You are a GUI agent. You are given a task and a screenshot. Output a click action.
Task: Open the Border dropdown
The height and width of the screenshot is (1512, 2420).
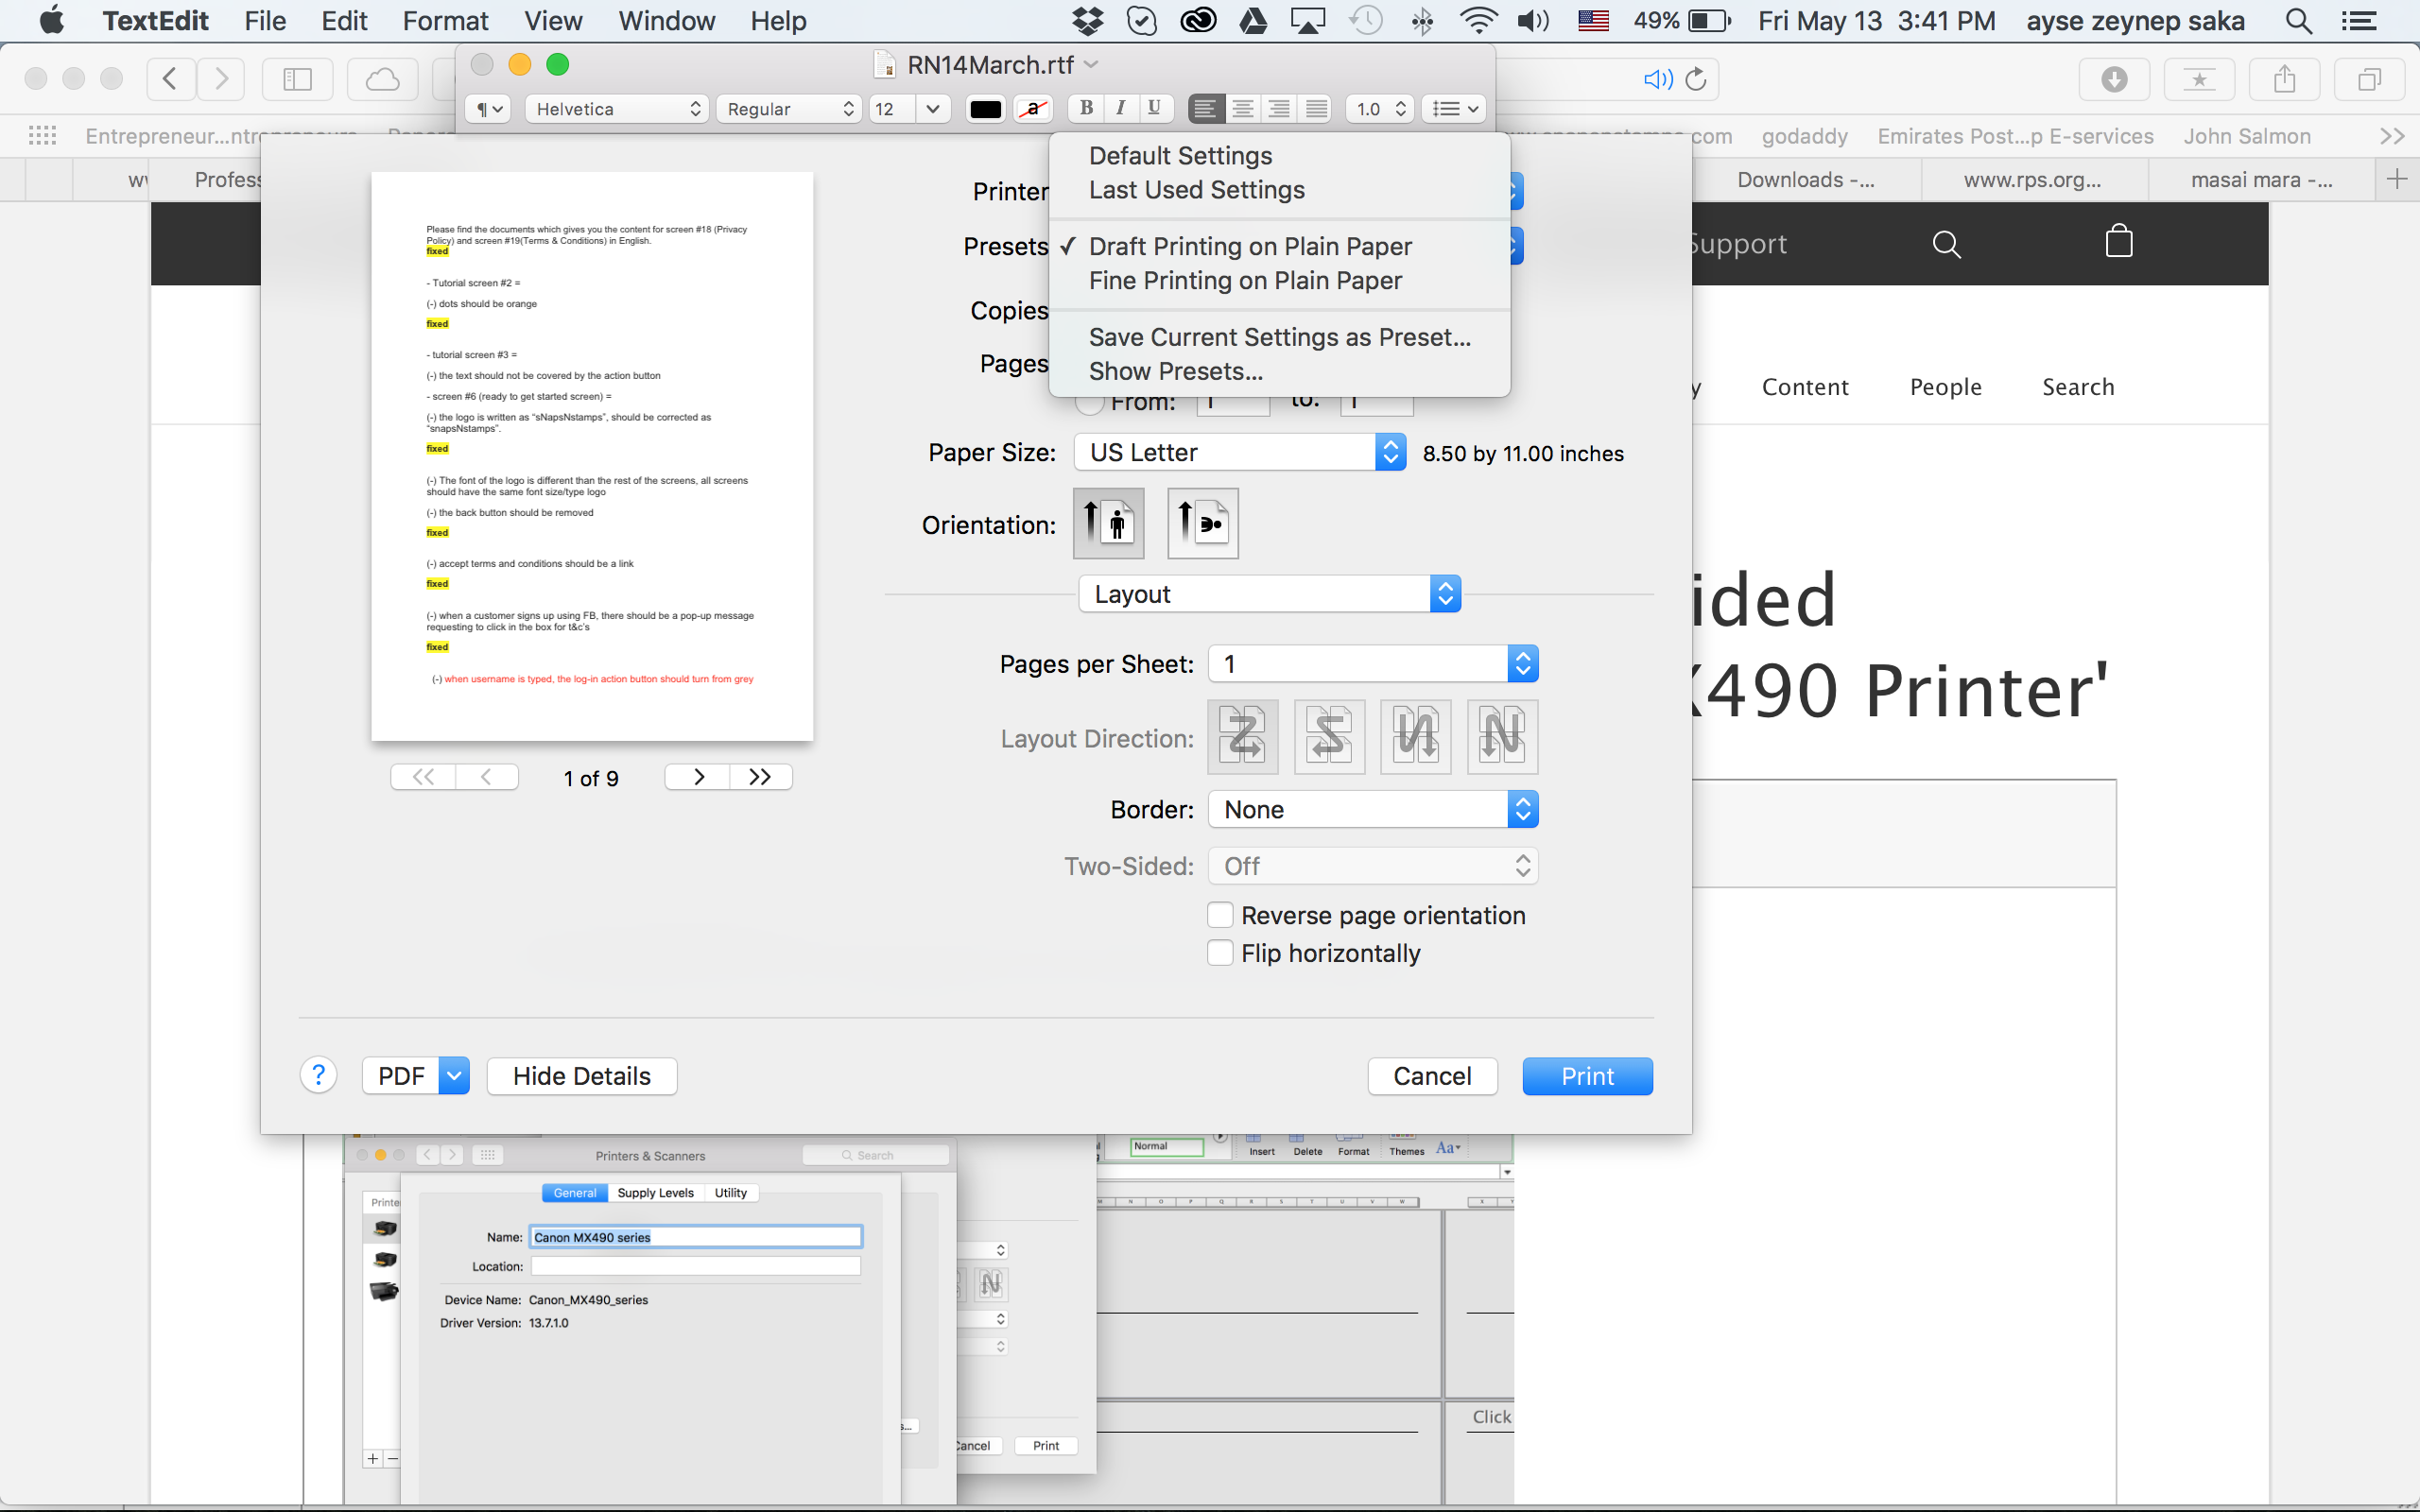click(x=1372, y=809)
